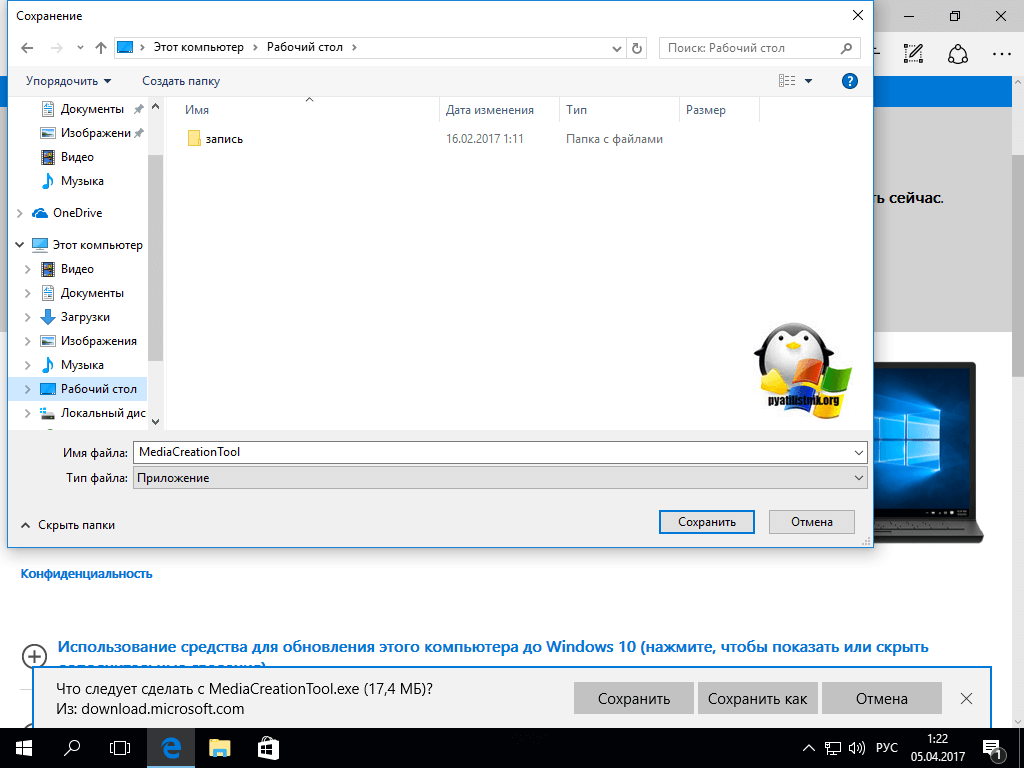Sort by Имя column header

click(197, 110)
